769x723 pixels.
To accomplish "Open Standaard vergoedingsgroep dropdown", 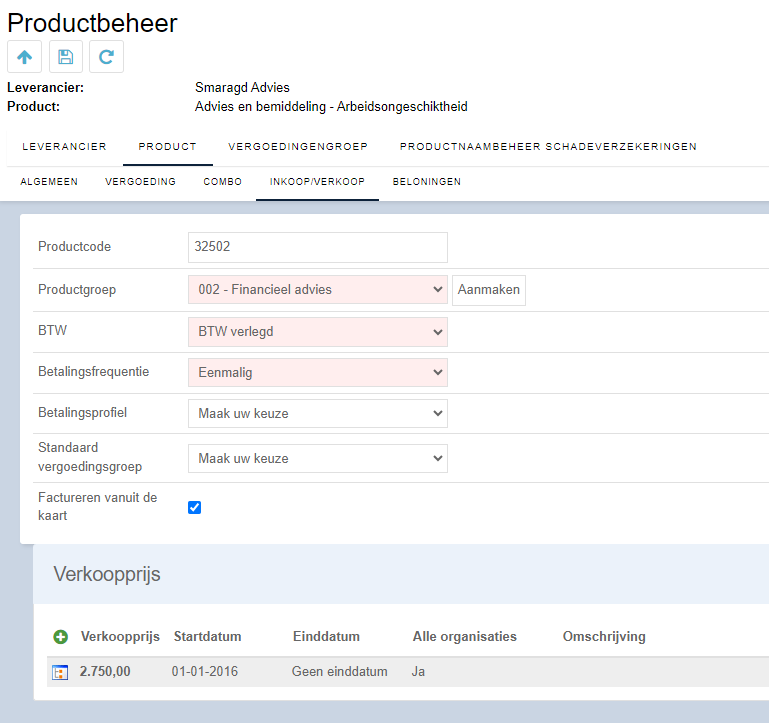I will 318,459.
